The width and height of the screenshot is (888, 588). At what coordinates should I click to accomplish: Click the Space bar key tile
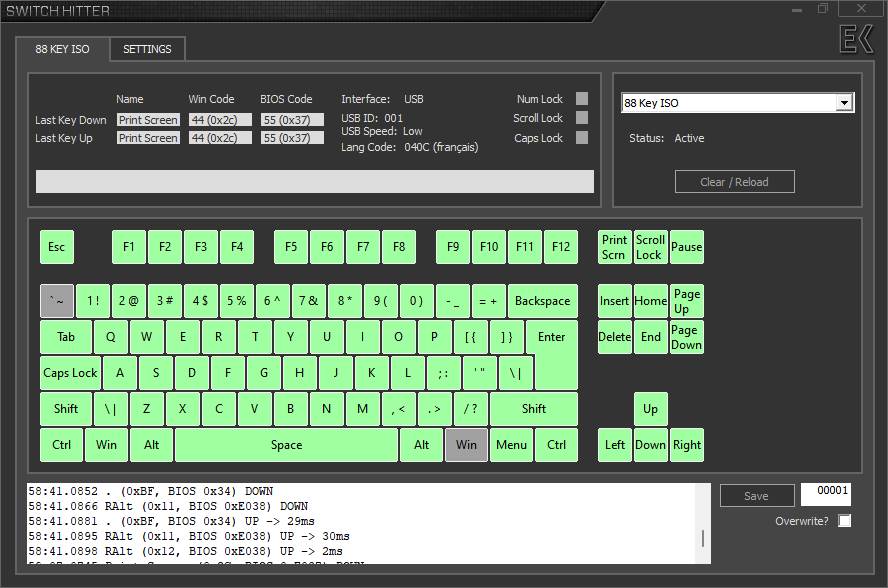[x=287, y=445]
